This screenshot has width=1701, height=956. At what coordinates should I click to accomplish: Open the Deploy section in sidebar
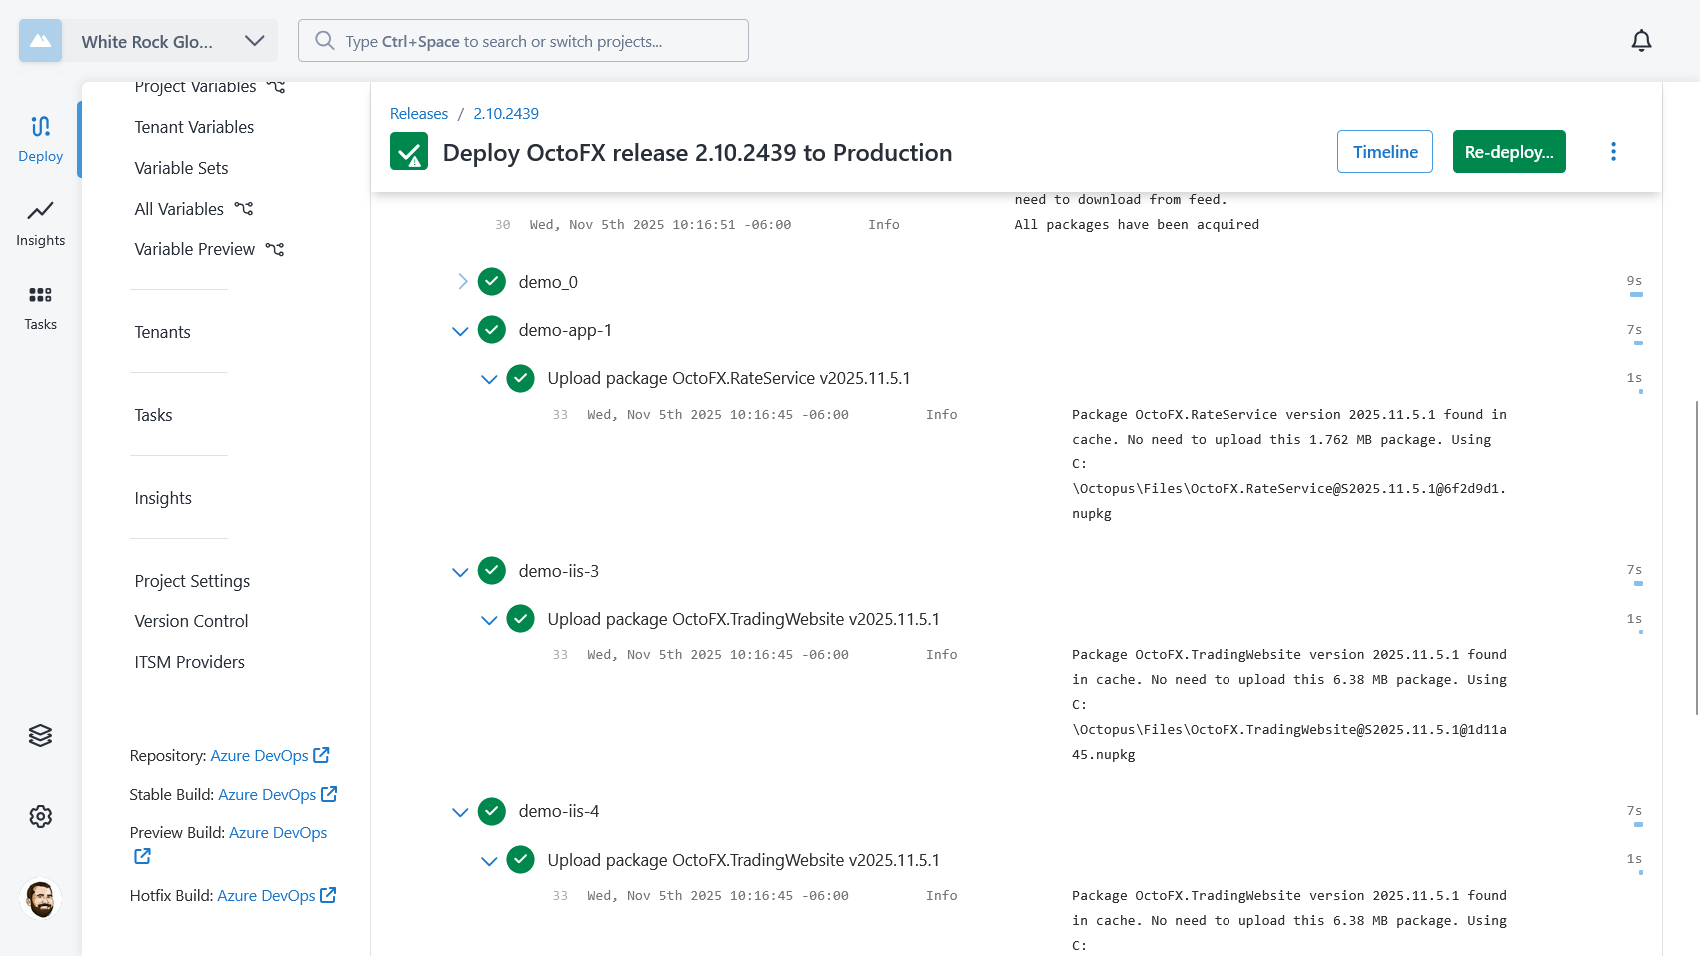40,138
